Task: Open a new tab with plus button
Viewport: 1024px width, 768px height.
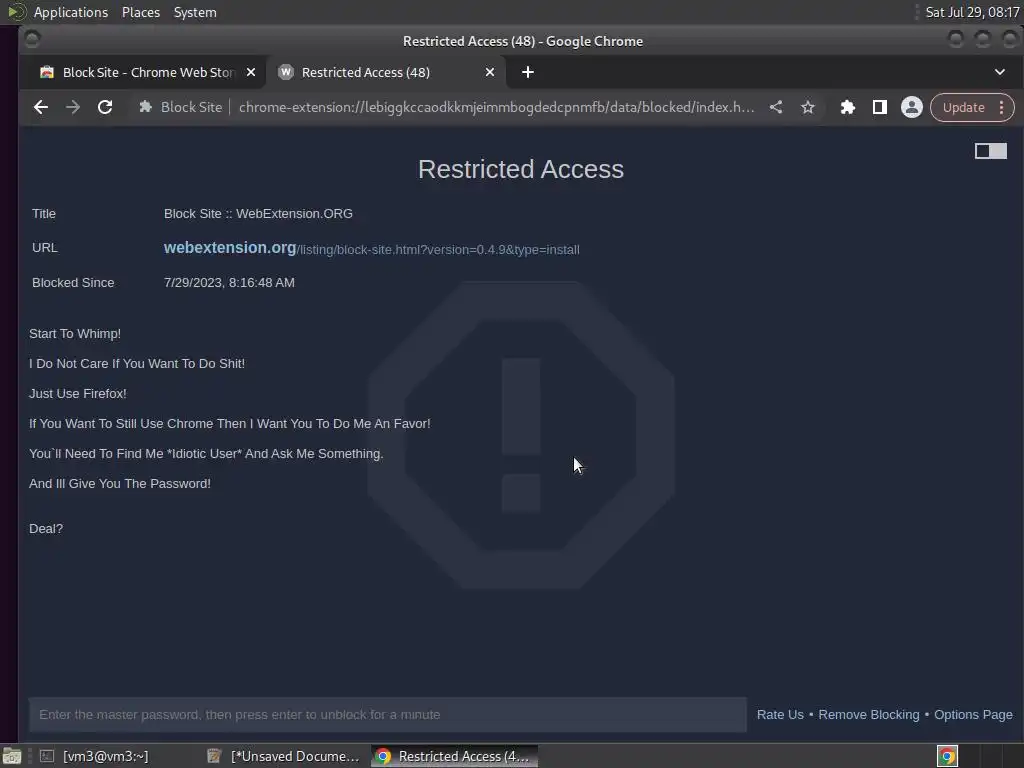Action: pyautogui.click(x=528, y=72)
